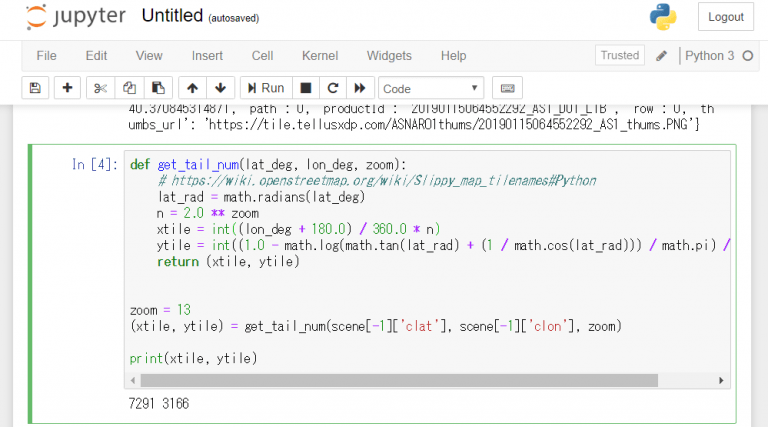Click right arrow of code horizontal scrollbar
The width and height of the screenshot is (768, 427).
point(721,380)
